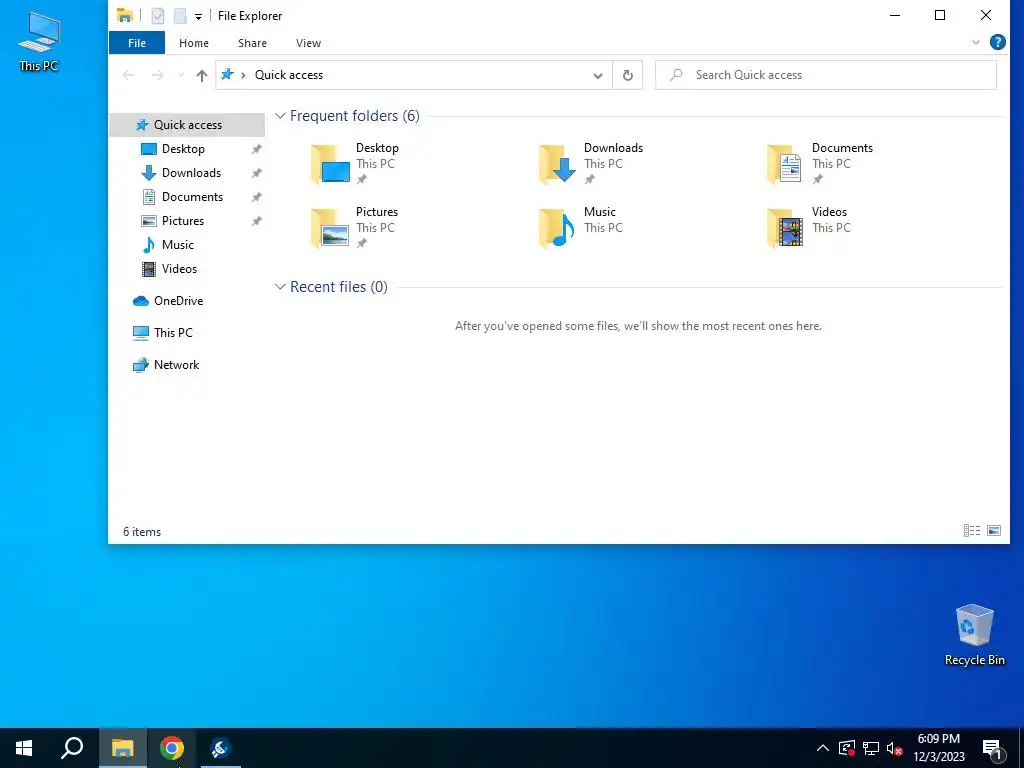Switch to the Share ribbon tab
This screenshot has height=768, width=1024.
pos(252,43)
